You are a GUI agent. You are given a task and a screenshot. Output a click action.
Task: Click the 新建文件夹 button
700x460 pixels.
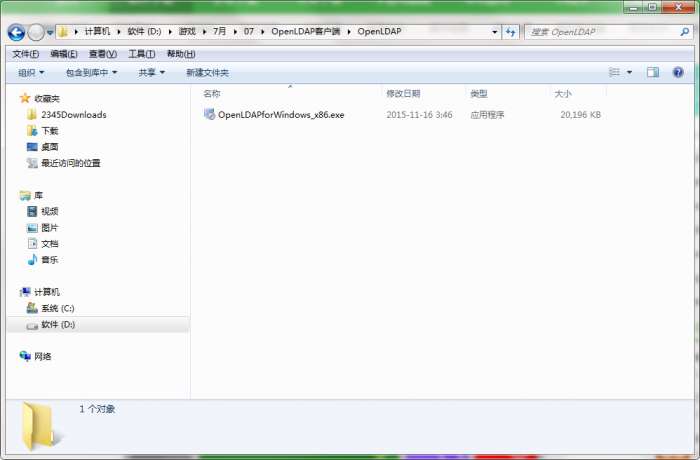point(207,72)
